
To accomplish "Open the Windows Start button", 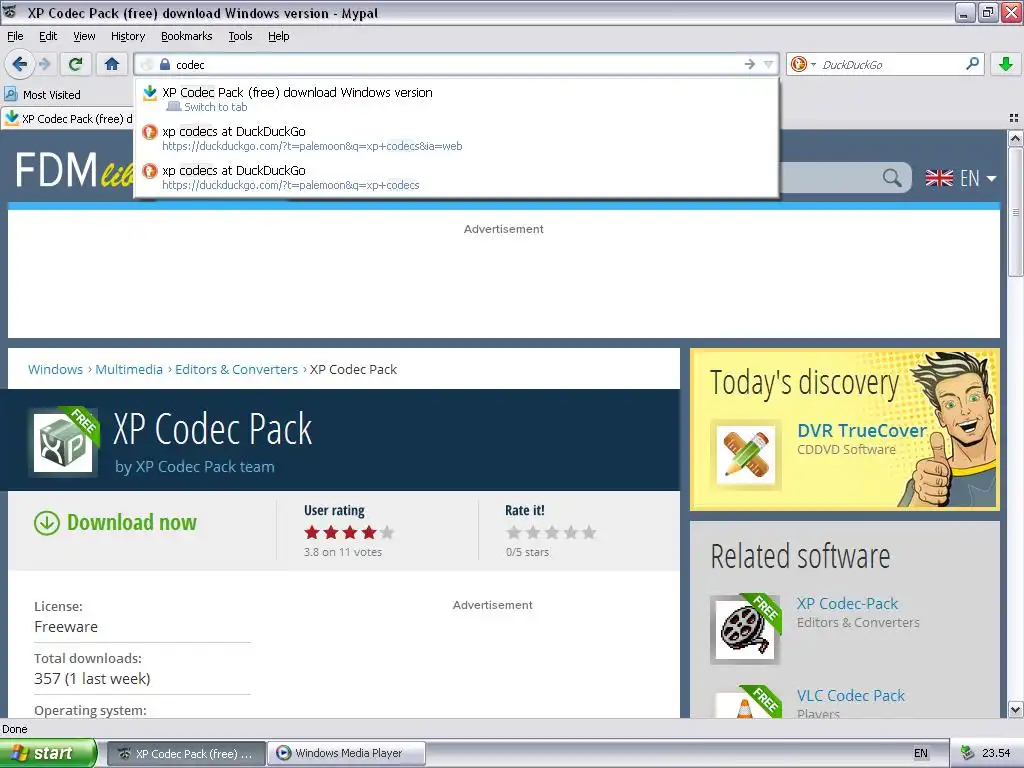I will coord(48,753).
